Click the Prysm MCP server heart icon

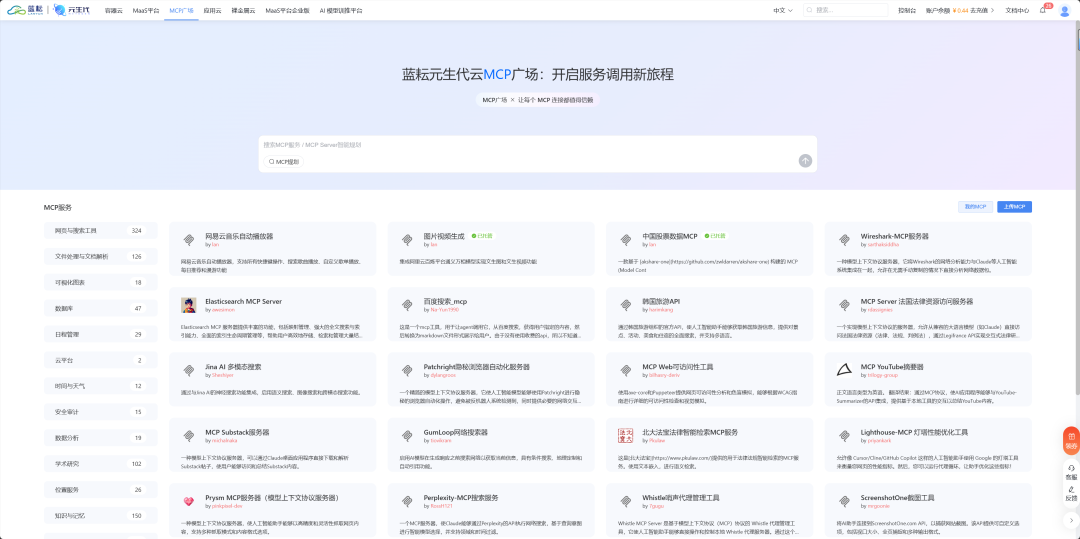pyautogui.click(x=188, y=501)
